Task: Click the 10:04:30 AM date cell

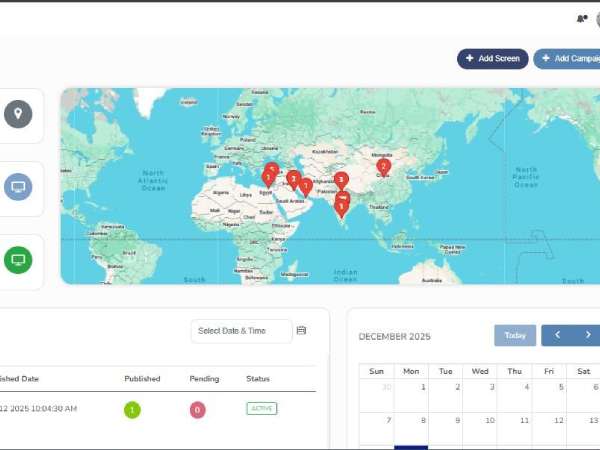Action: tap(38, 409)
